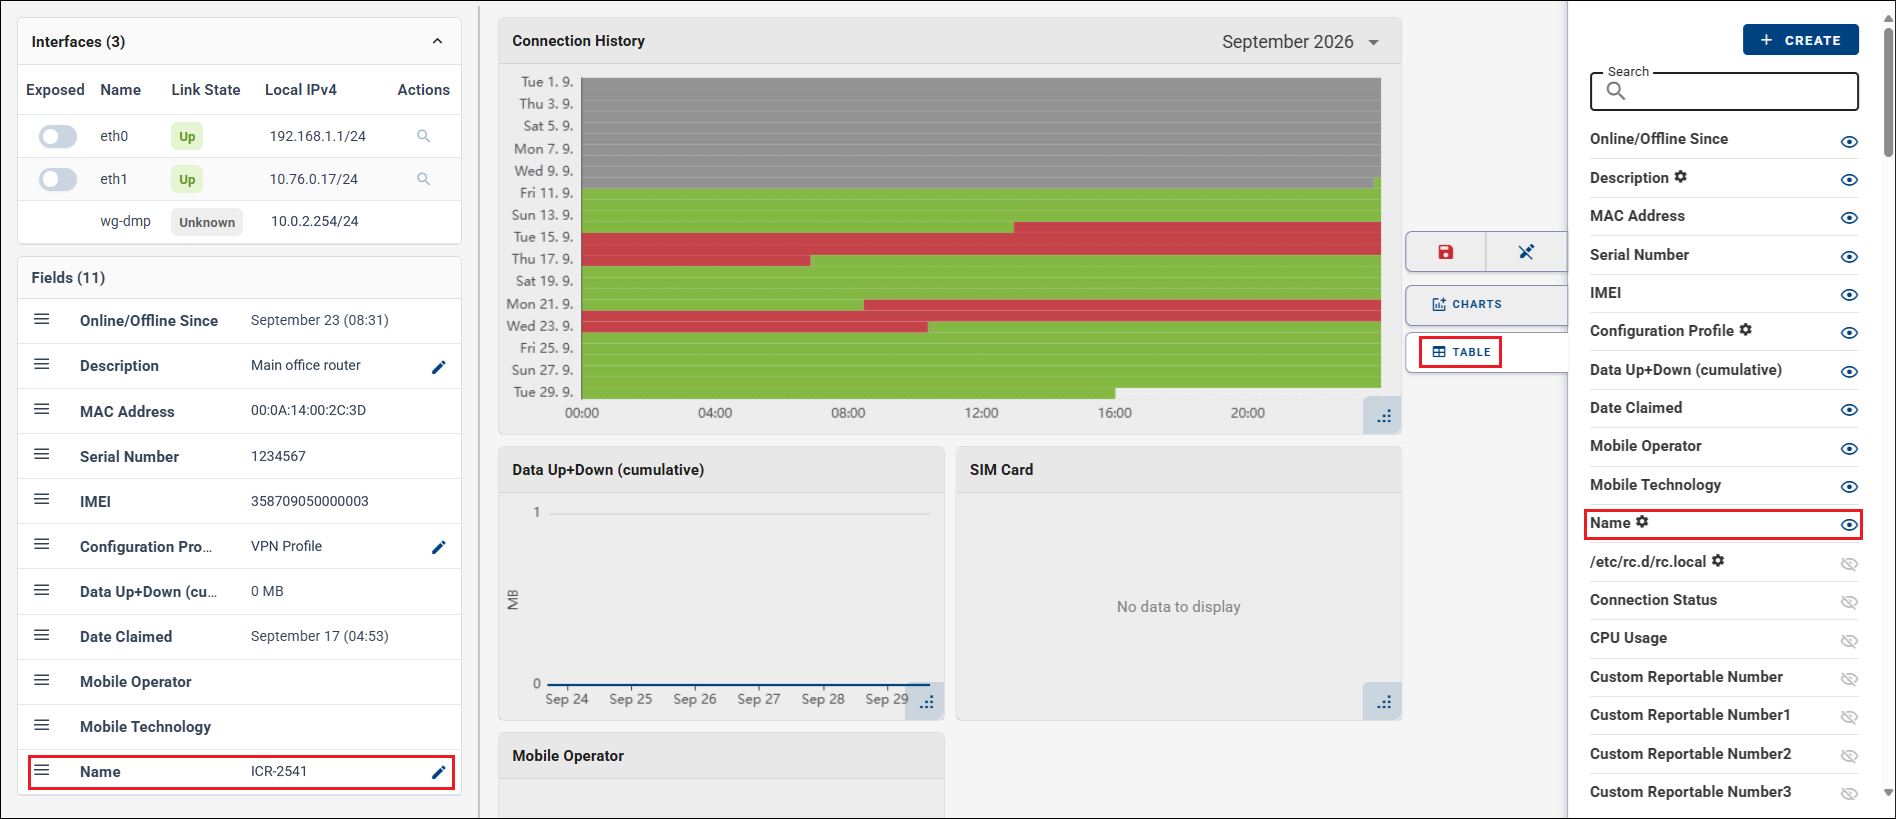Edit the Description field with pencil icon
The image size is (1896, 819).
tap(438, 367)
